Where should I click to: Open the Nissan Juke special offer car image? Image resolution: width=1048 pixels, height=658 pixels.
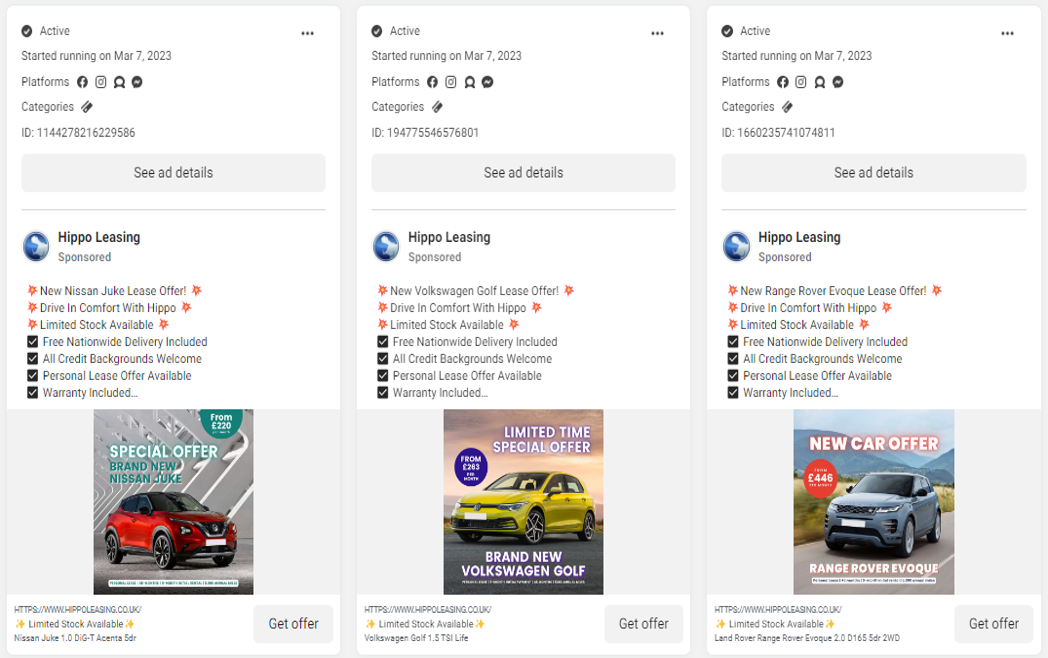pyautogui.click(x=173, y=502)
